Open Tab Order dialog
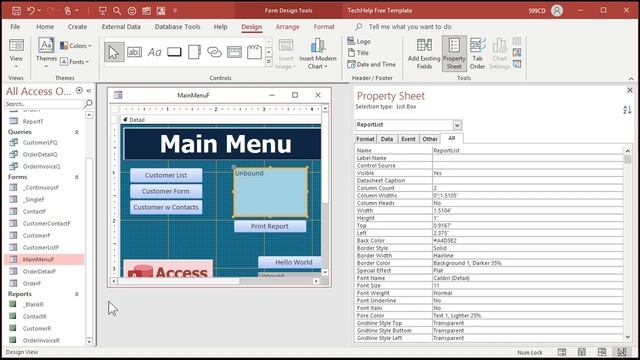This screenshot has height=360, width=640. coord(477,53)
